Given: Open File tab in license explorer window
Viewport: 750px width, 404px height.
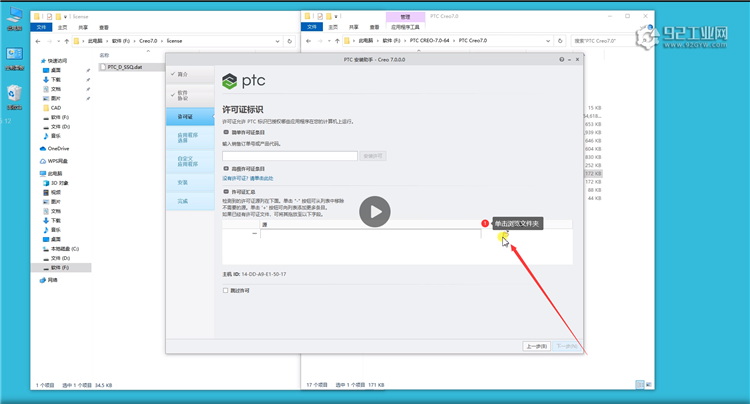Looking at the screenshot, I should click(42, 27).
